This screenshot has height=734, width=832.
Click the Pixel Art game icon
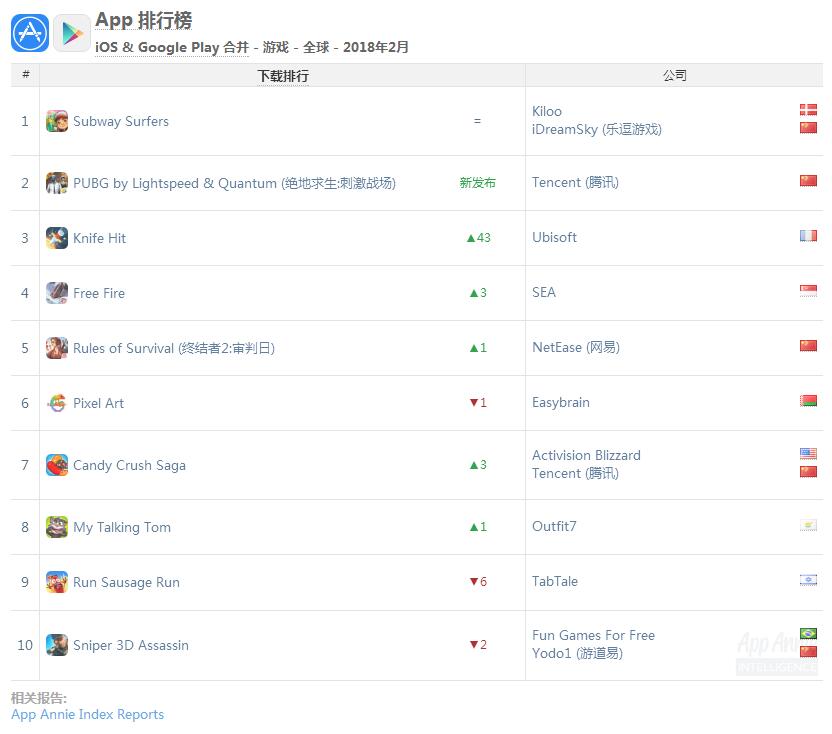pos(57,403)
